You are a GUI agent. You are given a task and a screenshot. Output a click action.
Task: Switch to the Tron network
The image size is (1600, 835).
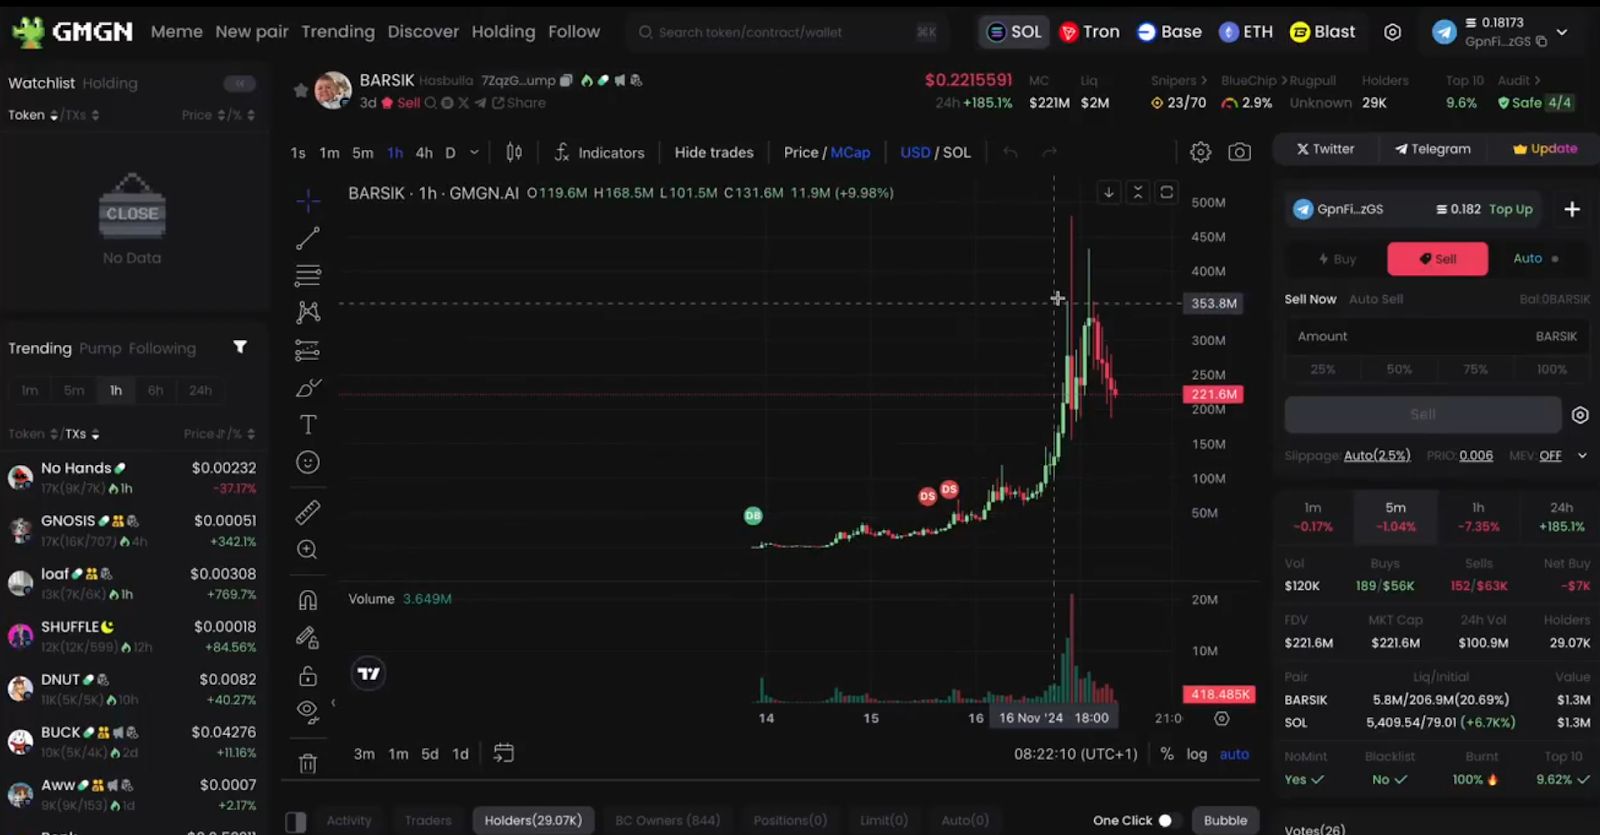click(1090, 32)
